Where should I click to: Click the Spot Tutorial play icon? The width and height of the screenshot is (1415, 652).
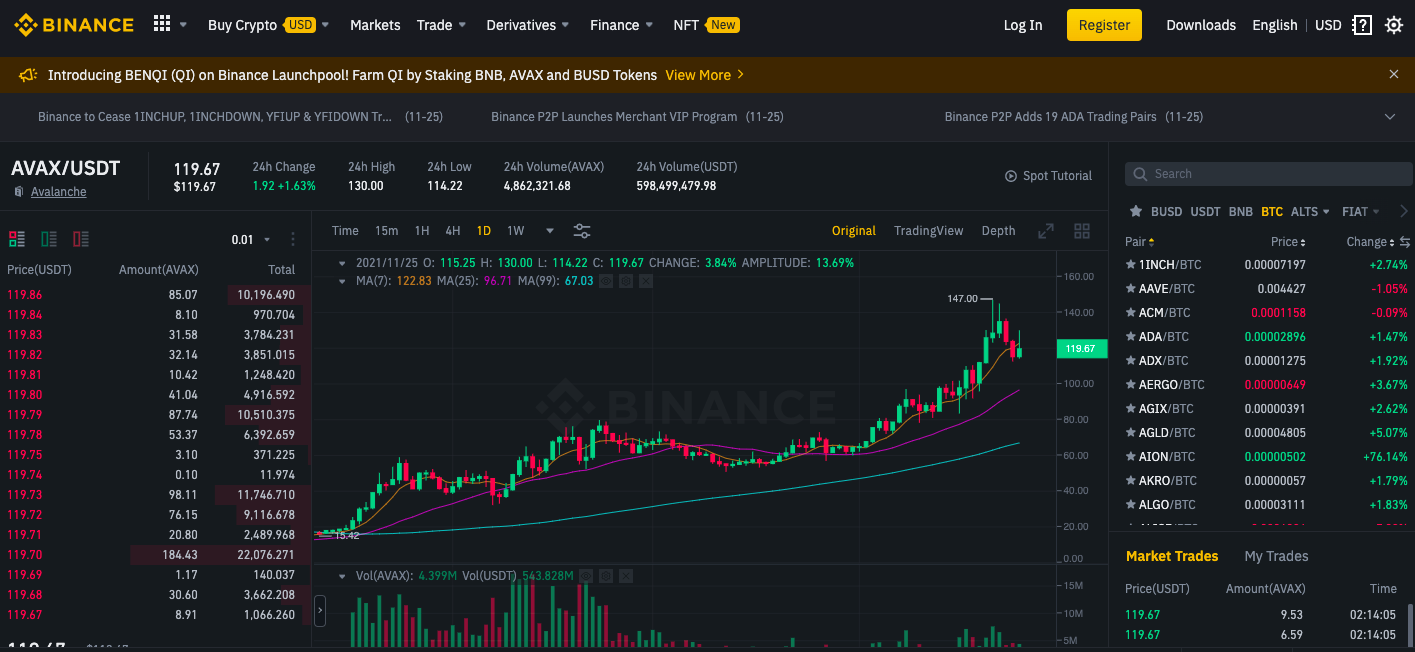[x=1011, y=176]
